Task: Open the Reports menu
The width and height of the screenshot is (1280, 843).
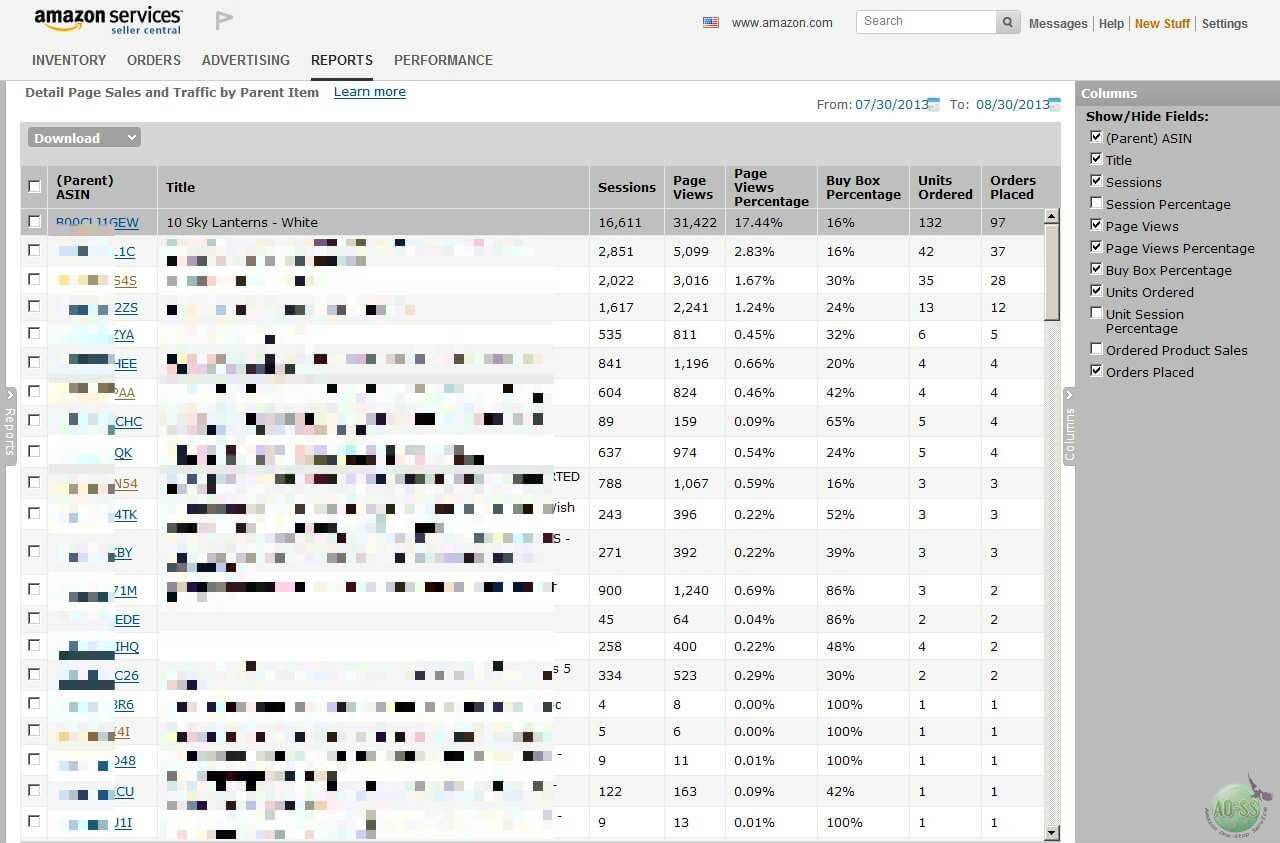Action: pyautogui.click(x=342, y=60)
